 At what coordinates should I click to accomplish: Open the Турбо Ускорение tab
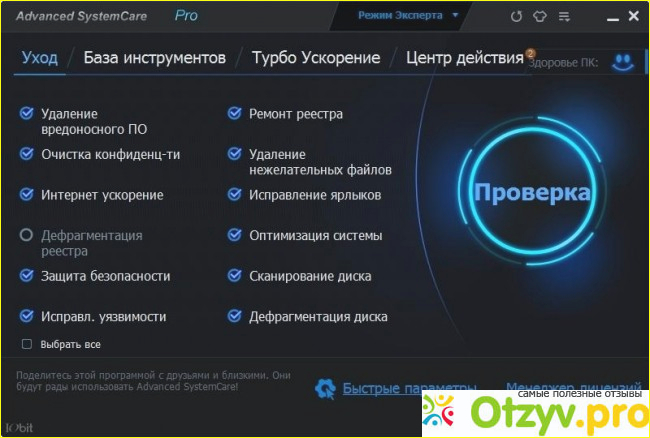[x=316, y=58]
